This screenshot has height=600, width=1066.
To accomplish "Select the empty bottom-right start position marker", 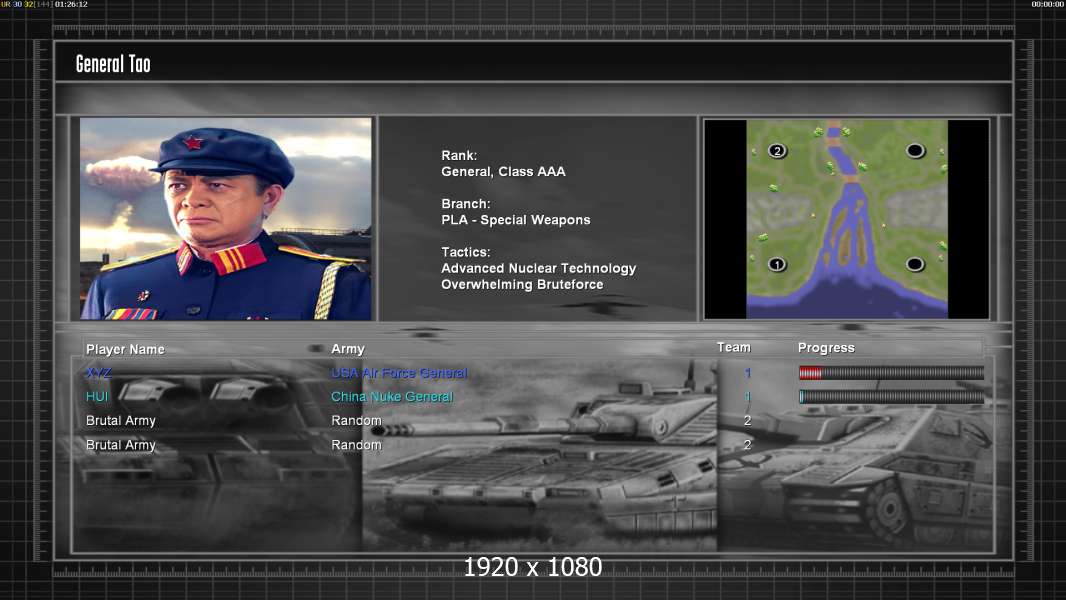I will click(x=915, y=264).
